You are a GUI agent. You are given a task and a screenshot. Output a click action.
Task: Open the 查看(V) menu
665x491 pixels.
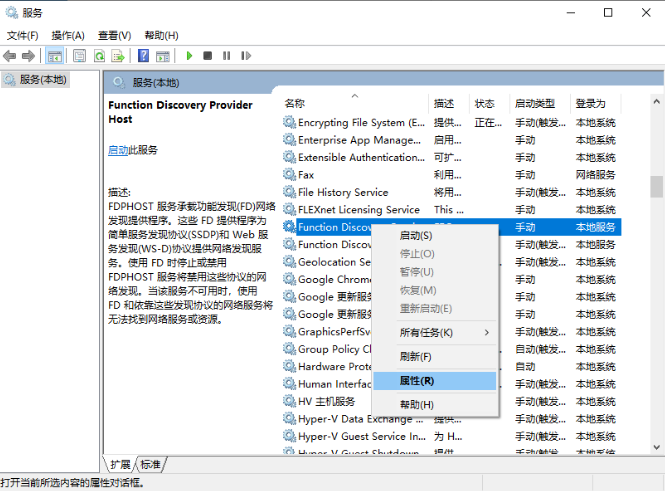click(x=115, y=36)
